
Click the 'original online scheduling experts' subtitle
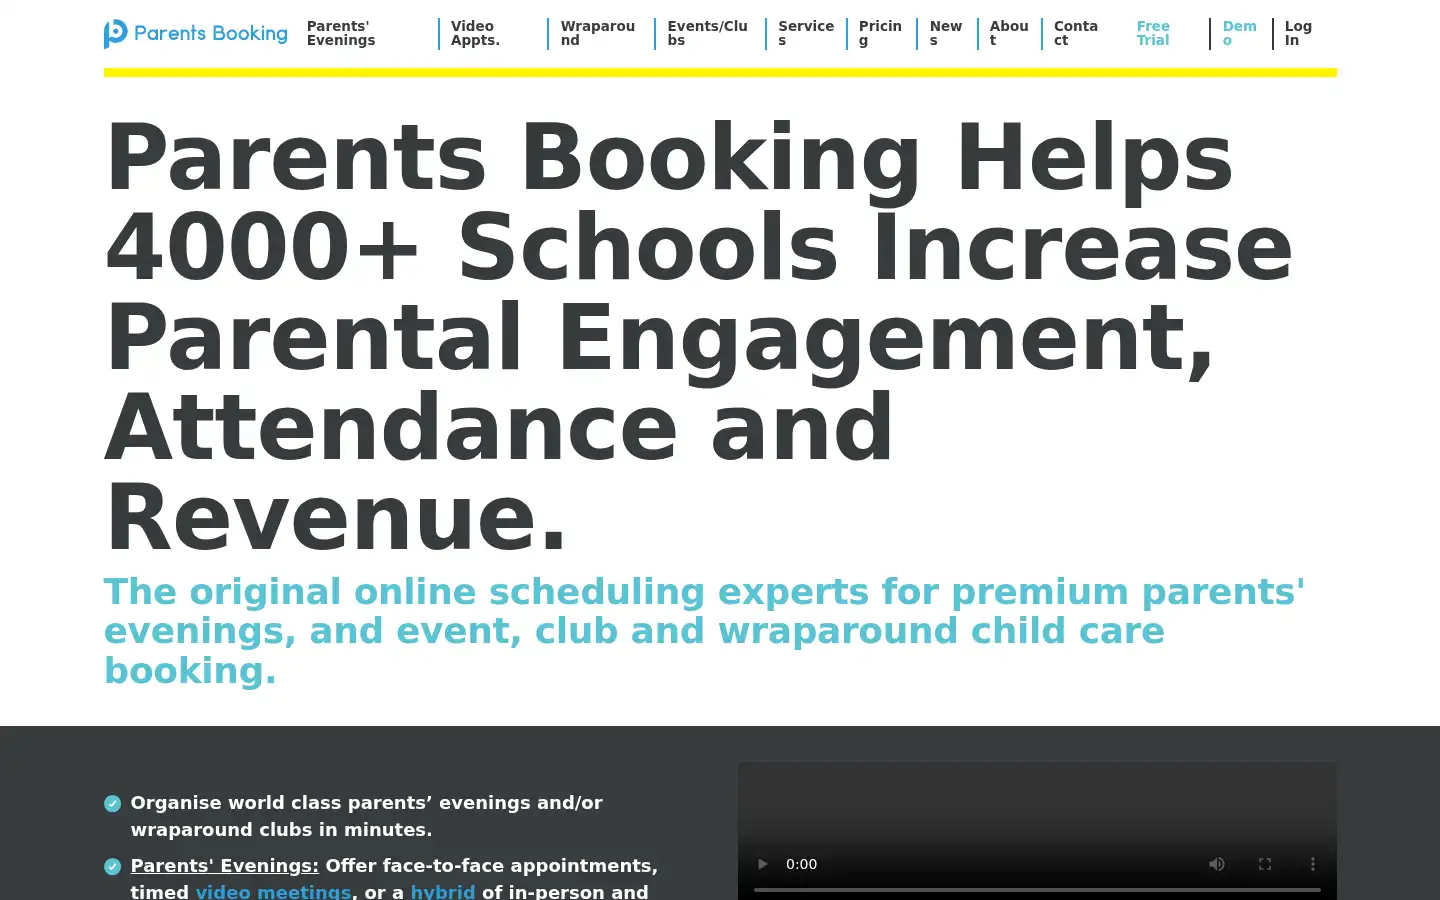(x=705, y=631)
